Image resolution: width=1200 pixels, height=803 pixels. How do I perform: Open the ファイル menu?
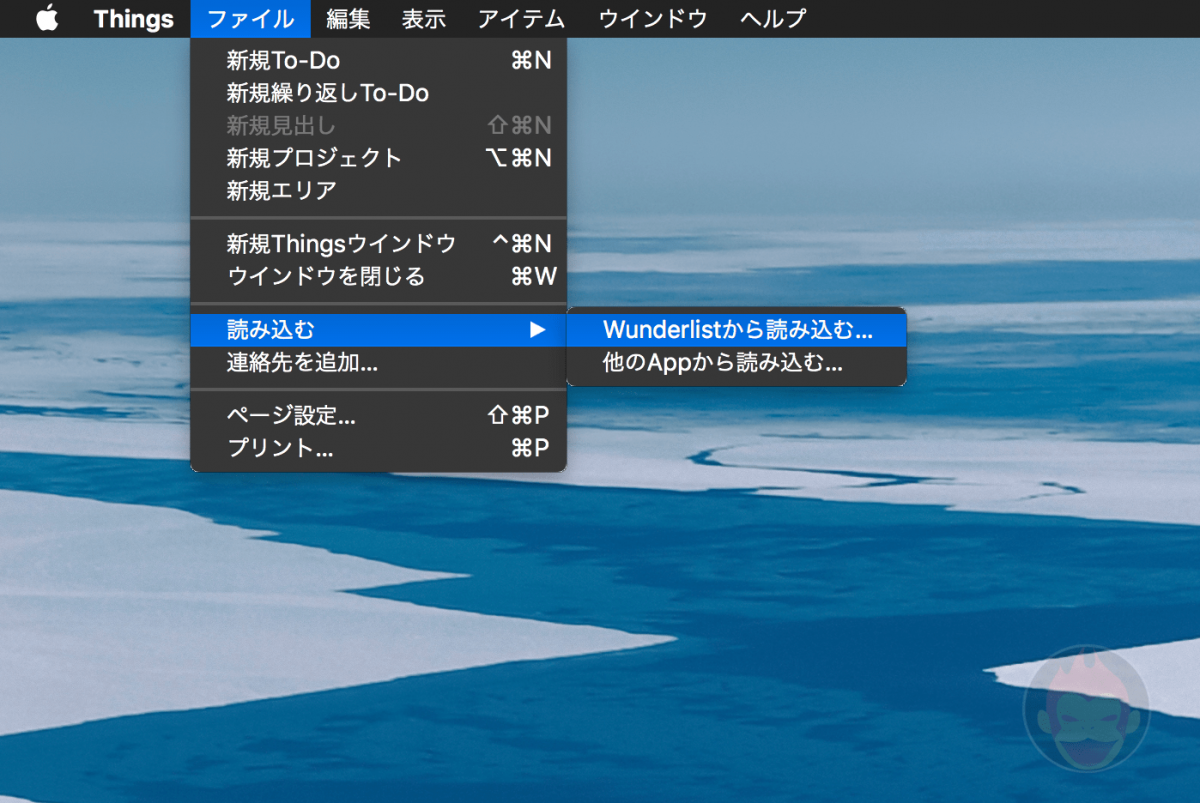coord(250,18)
